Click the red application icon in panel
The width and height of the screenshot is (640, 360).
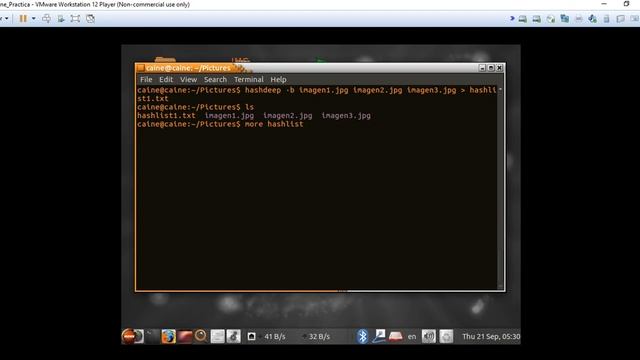point(184,336)
